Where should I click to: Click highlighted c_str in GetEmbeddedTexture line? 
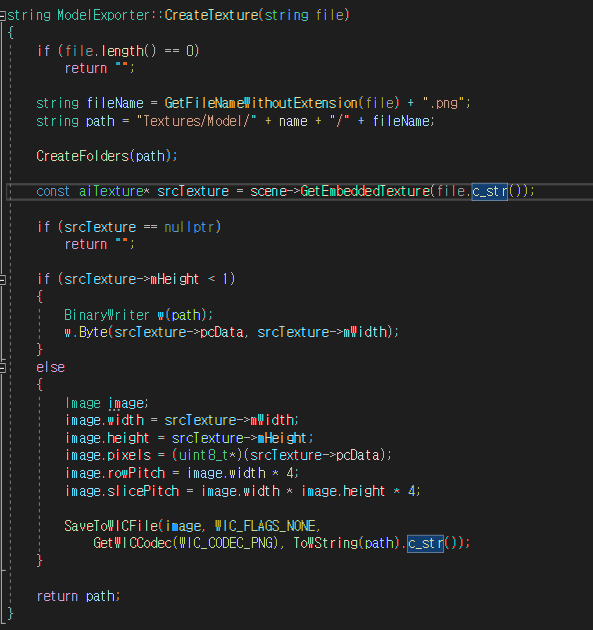[x=490, y=191]
